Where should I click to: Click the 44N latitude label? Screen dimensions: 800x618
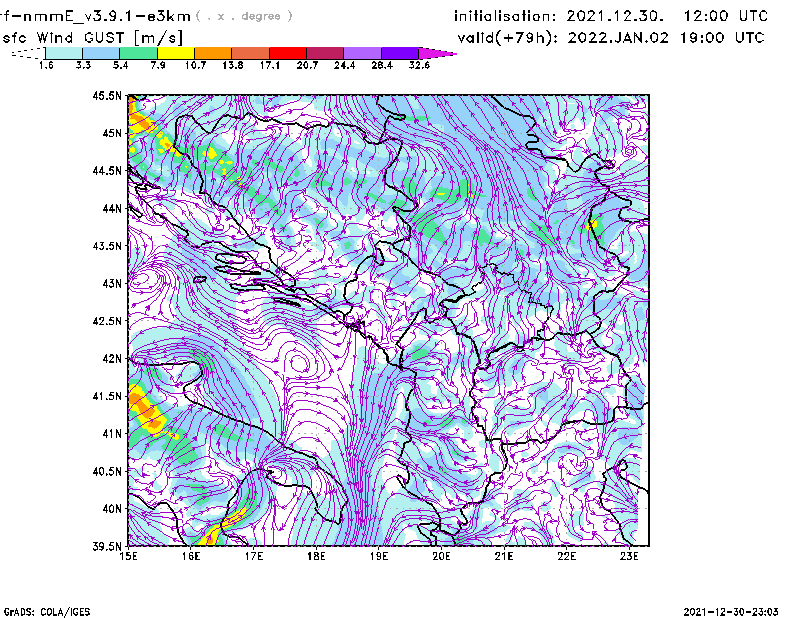(112, 208)
